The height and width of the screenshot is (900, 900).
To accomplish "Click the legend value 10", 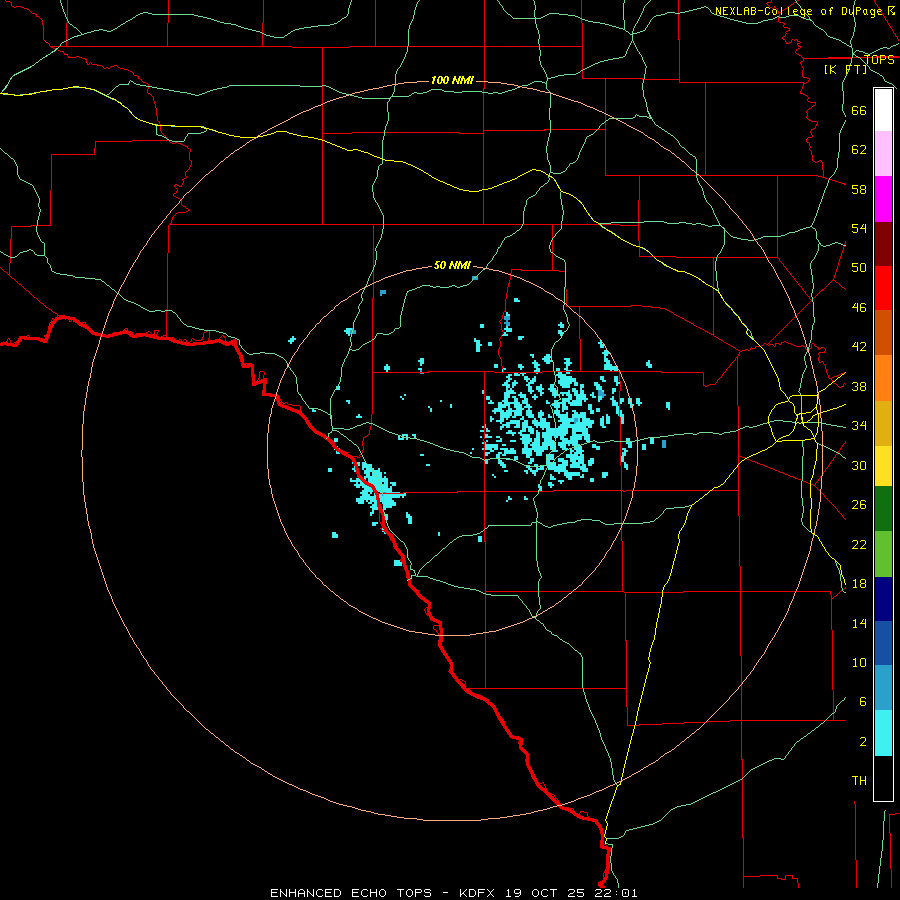I will (x=859, y=663).
